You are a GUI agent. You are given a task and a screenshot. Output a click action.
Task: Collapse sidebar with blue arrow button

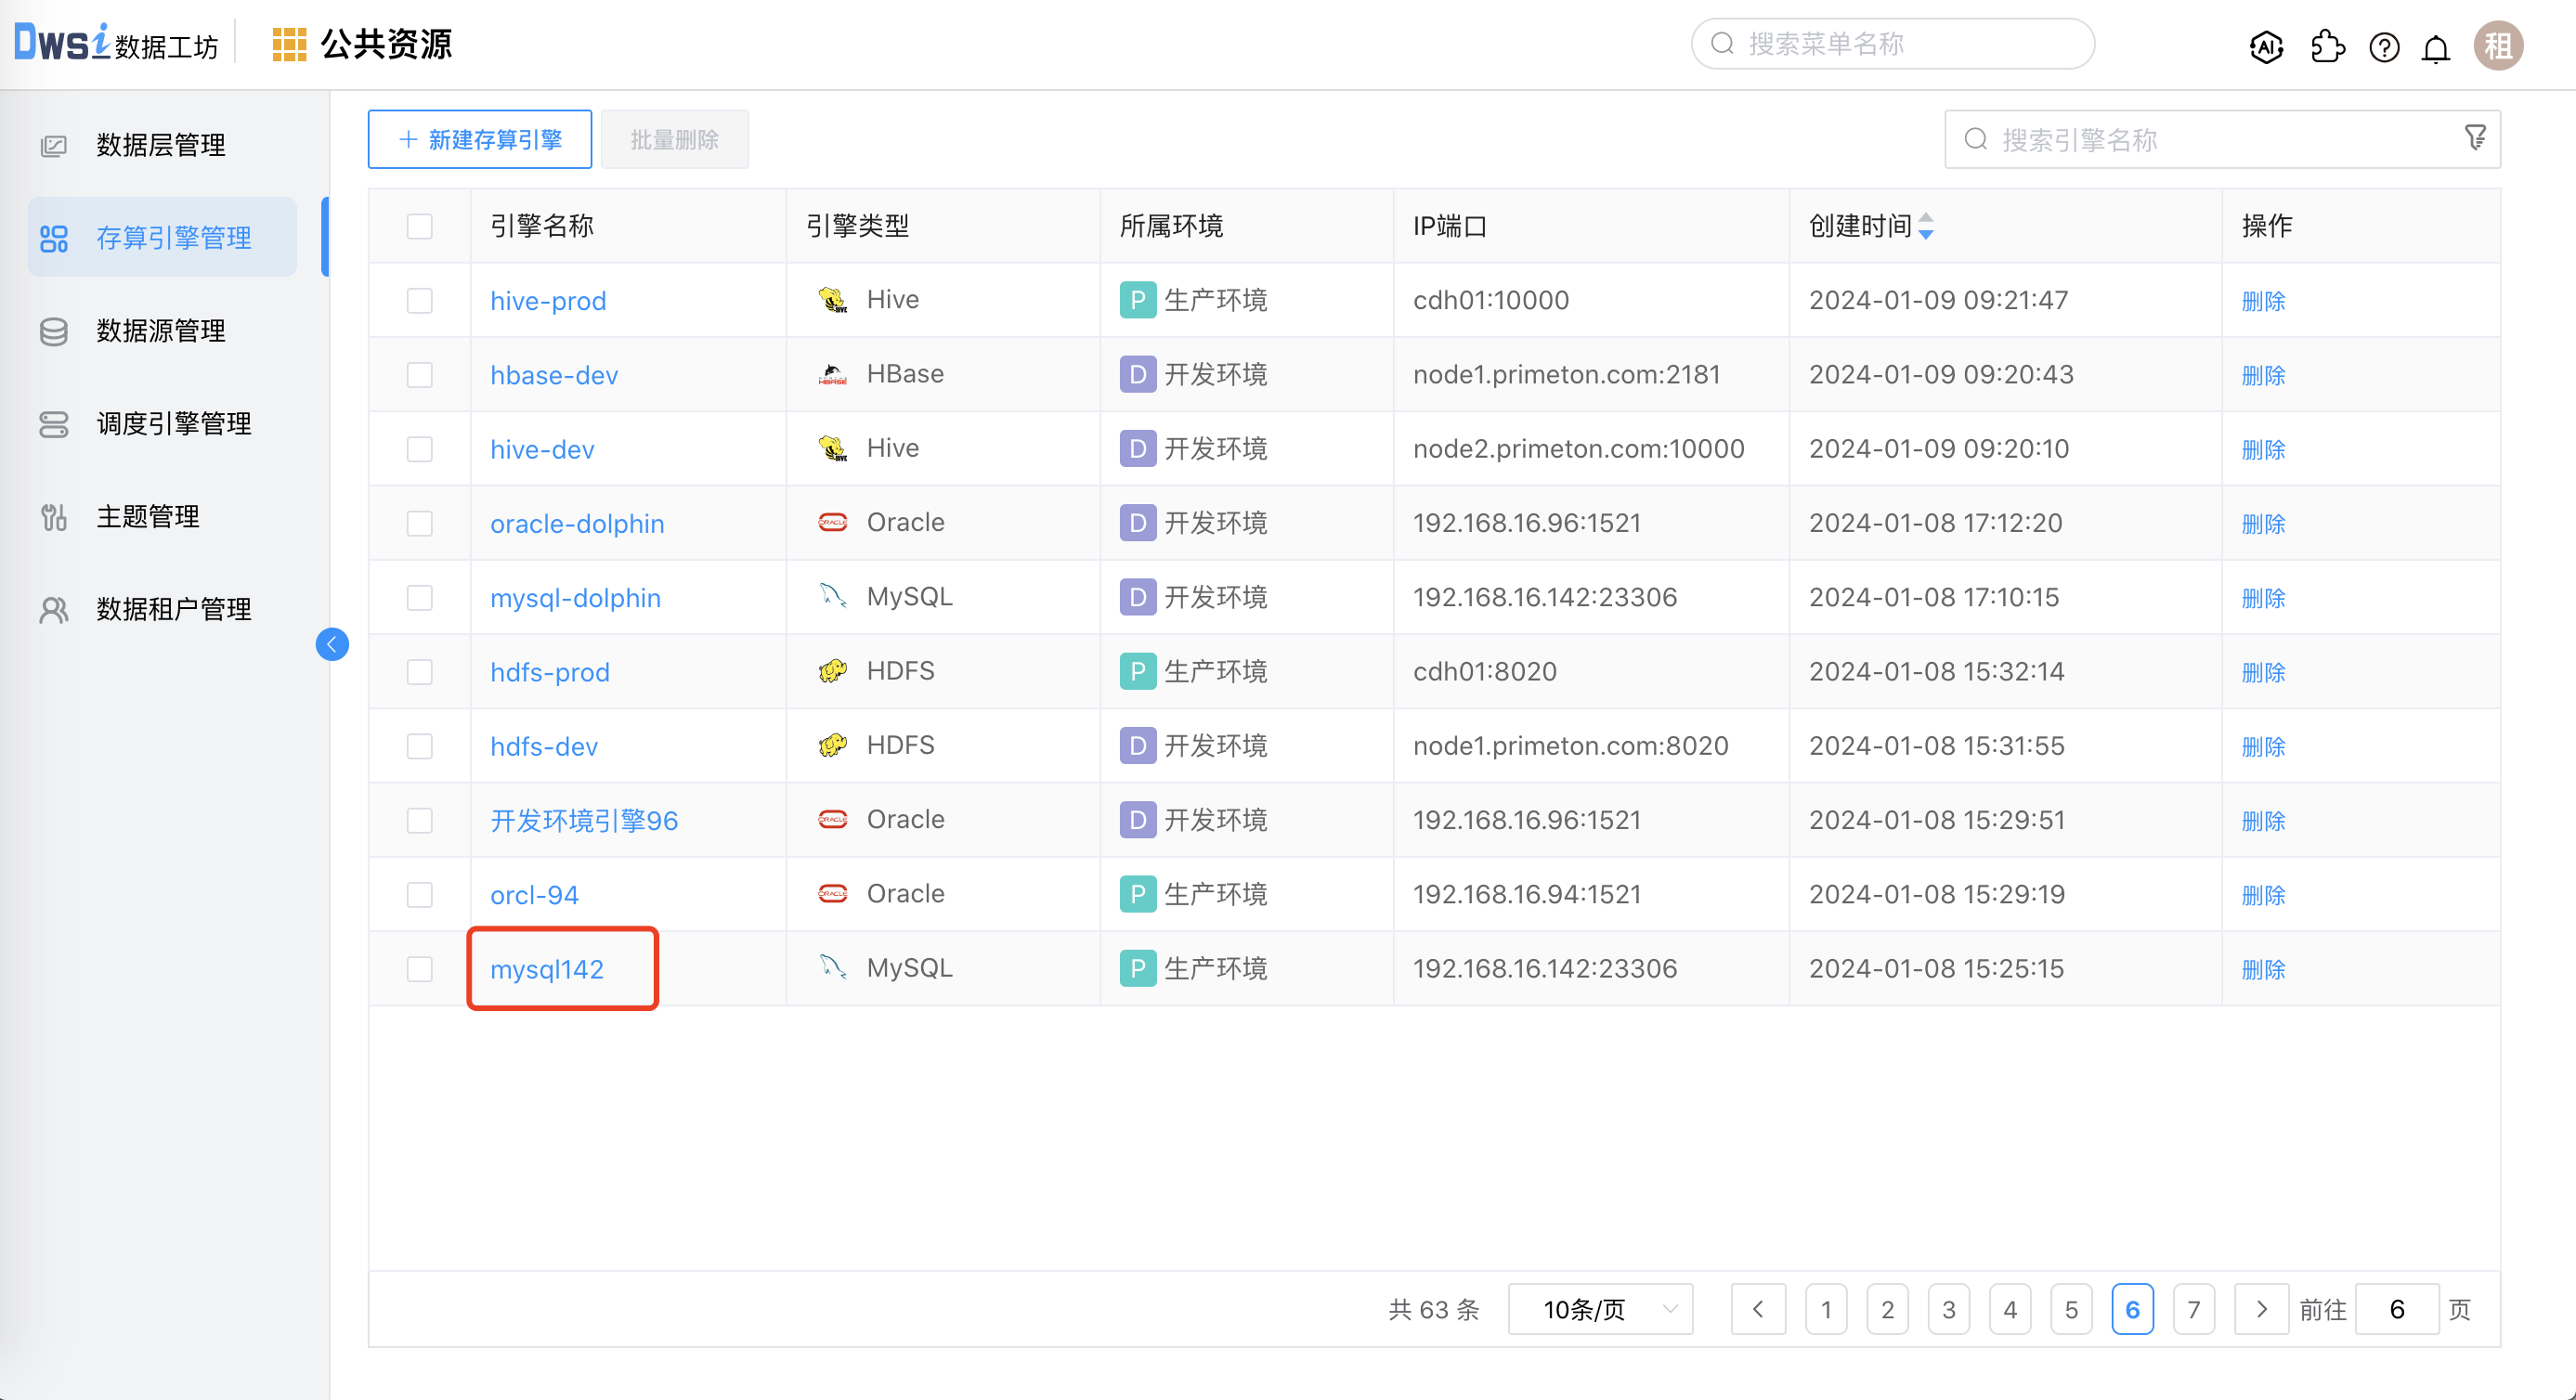click(332, 645)
